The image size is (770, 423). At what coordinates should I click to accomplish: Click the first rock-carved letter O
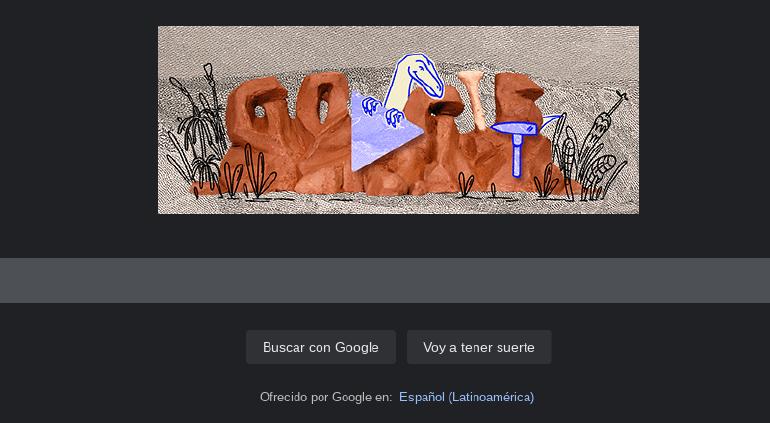click(x=322, y=106)
